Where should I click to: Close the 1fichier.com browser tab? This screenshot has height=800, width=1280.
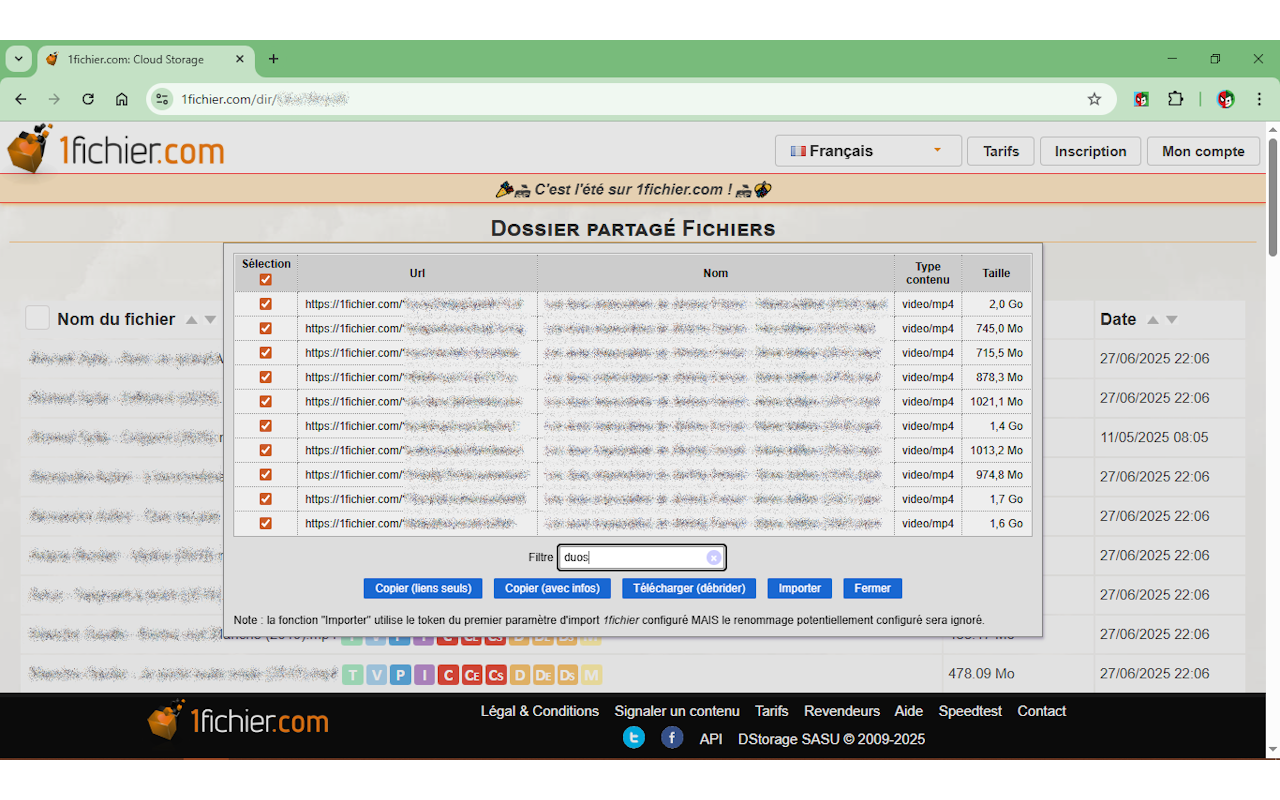coord(240,59)
